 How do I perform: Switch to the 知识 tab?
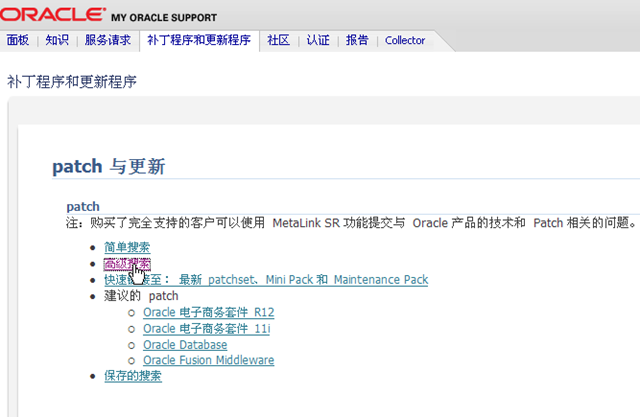(57, 41)
